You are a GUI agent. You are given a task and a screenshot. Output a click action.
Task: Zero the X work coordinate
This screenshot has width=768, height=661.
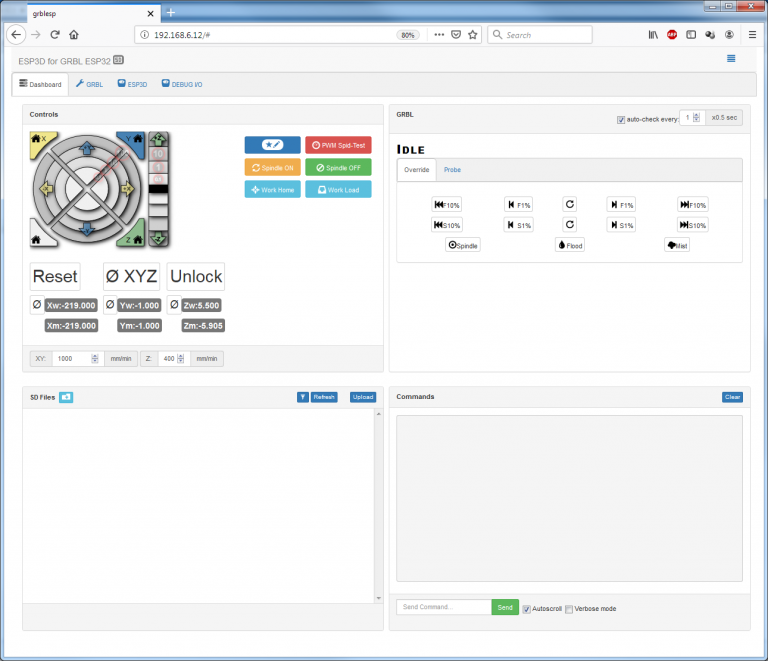(x=37, y=305)
